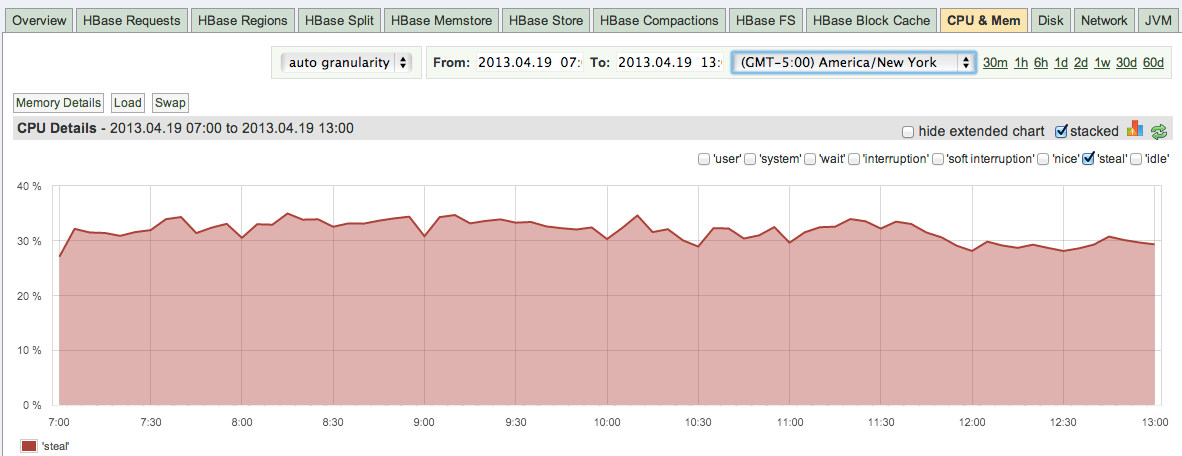Switch to the HBase Memstore tab
The width and height of the screenshot is (1182, 456).
click(x=441, y=20)
